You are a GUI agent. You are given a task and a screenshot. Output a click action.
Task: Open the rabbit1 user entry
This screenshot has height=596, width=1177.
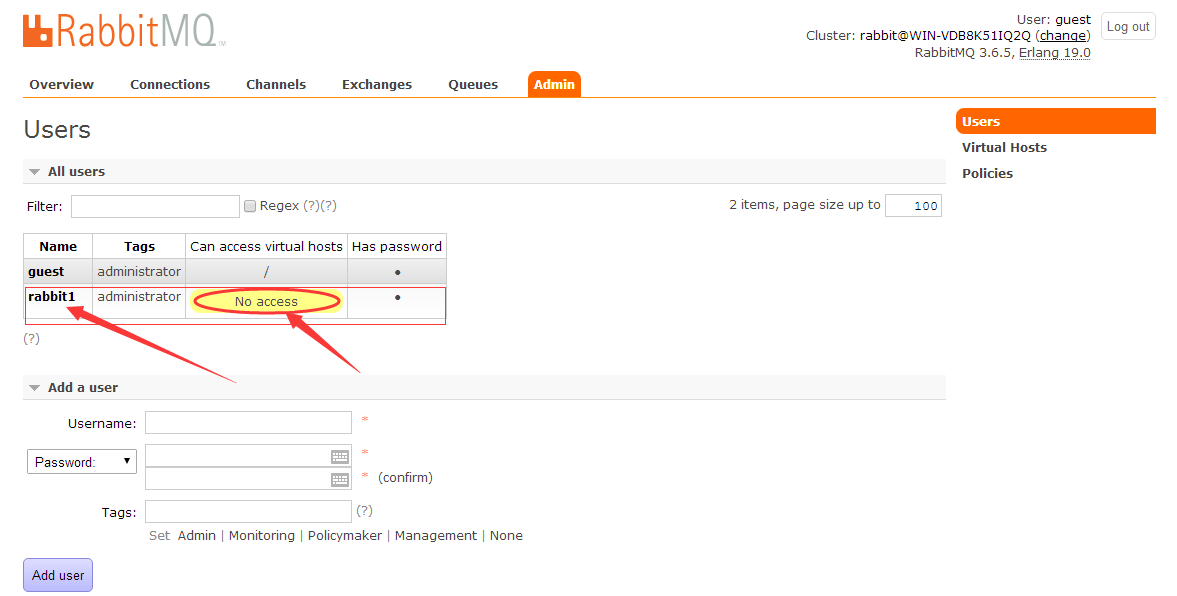pyautogui.click(x=52, y=296)
